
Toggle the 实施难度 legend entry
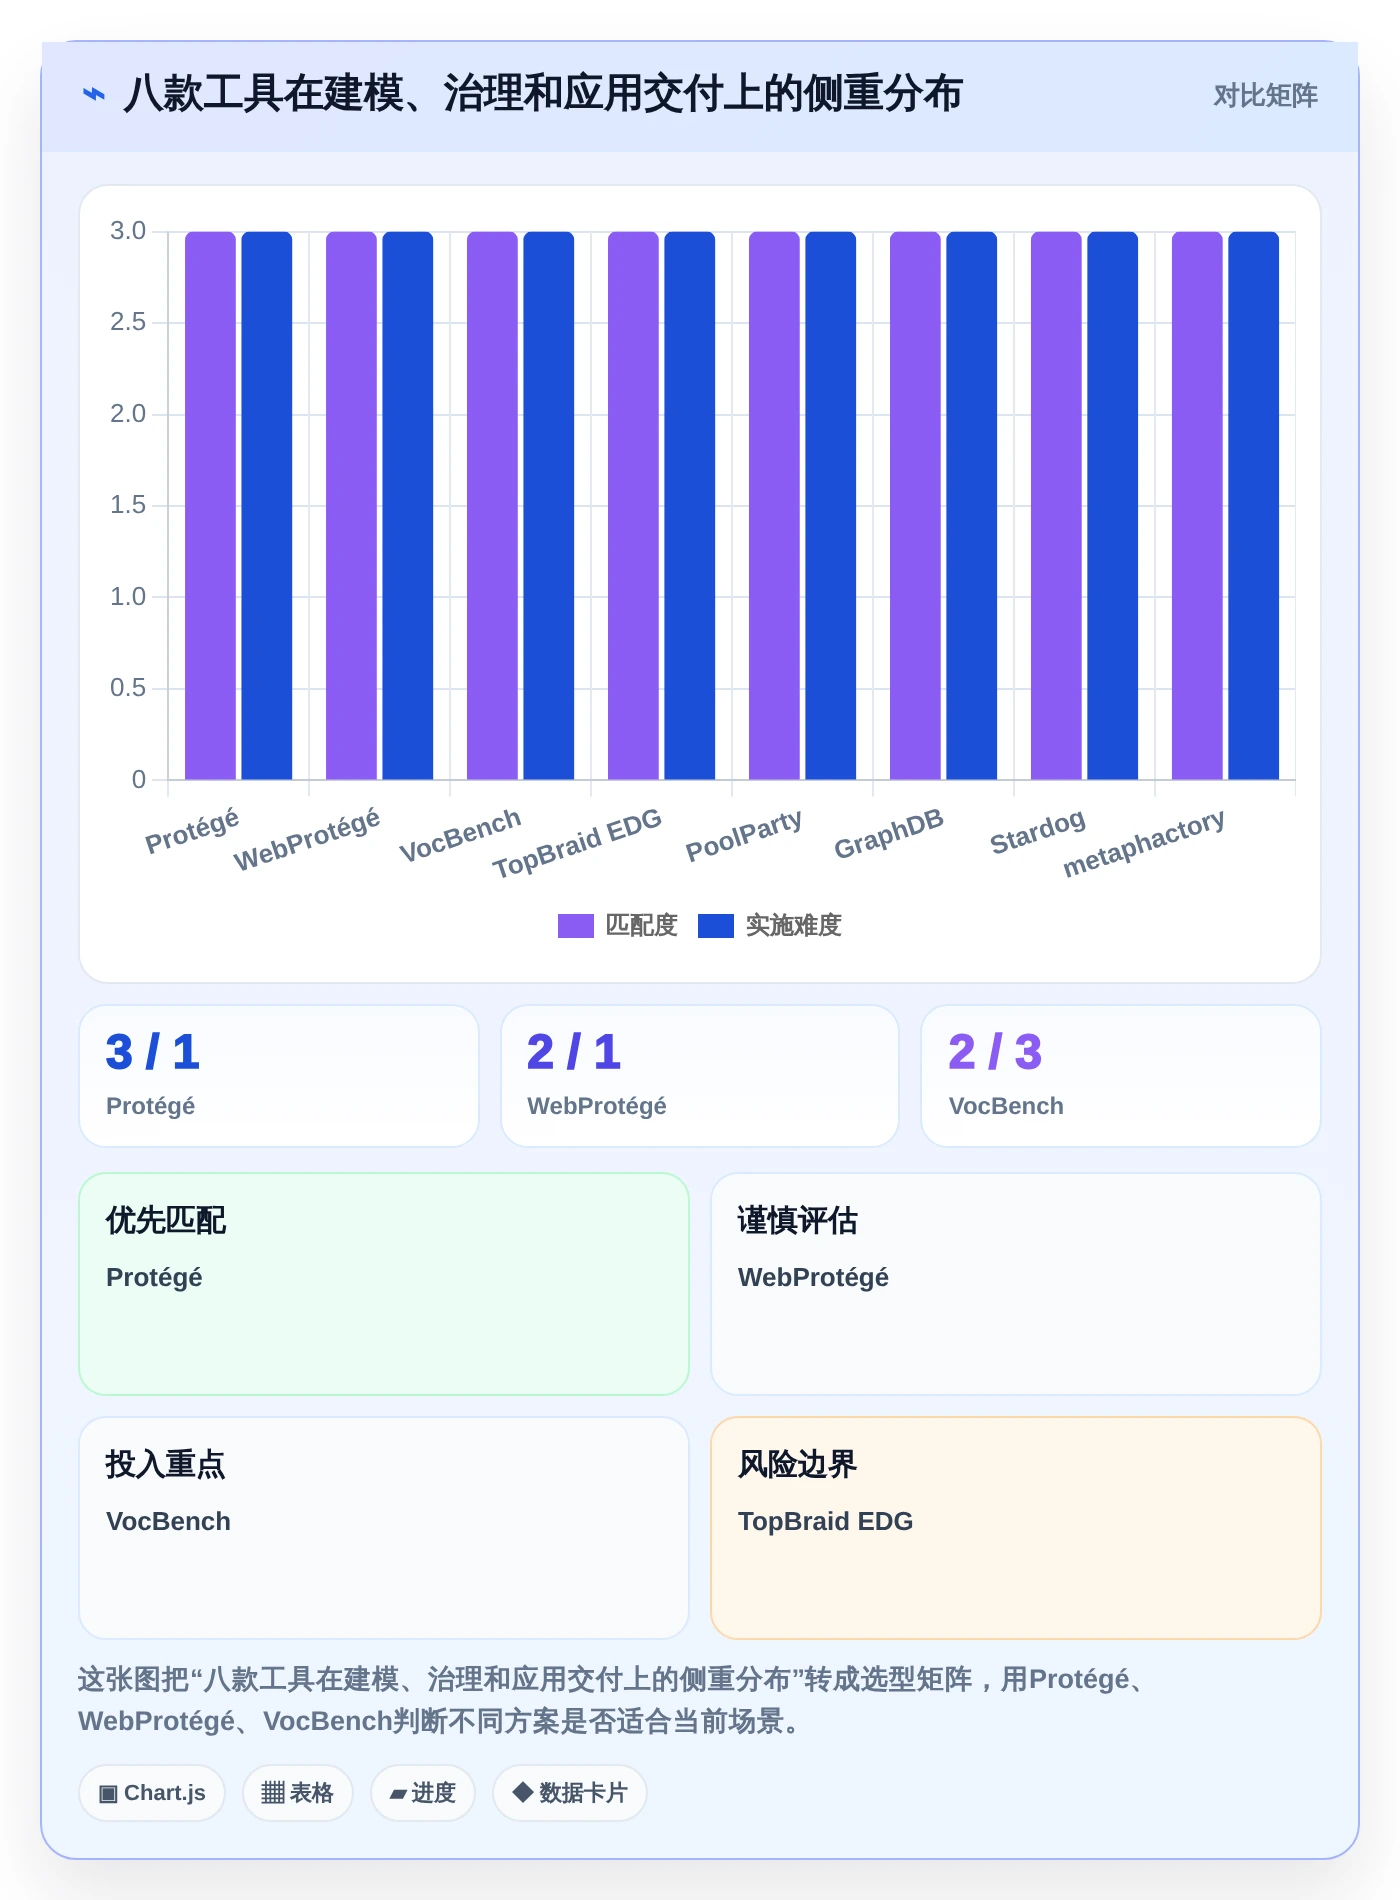pyautogui.click(x=770, y=925)
